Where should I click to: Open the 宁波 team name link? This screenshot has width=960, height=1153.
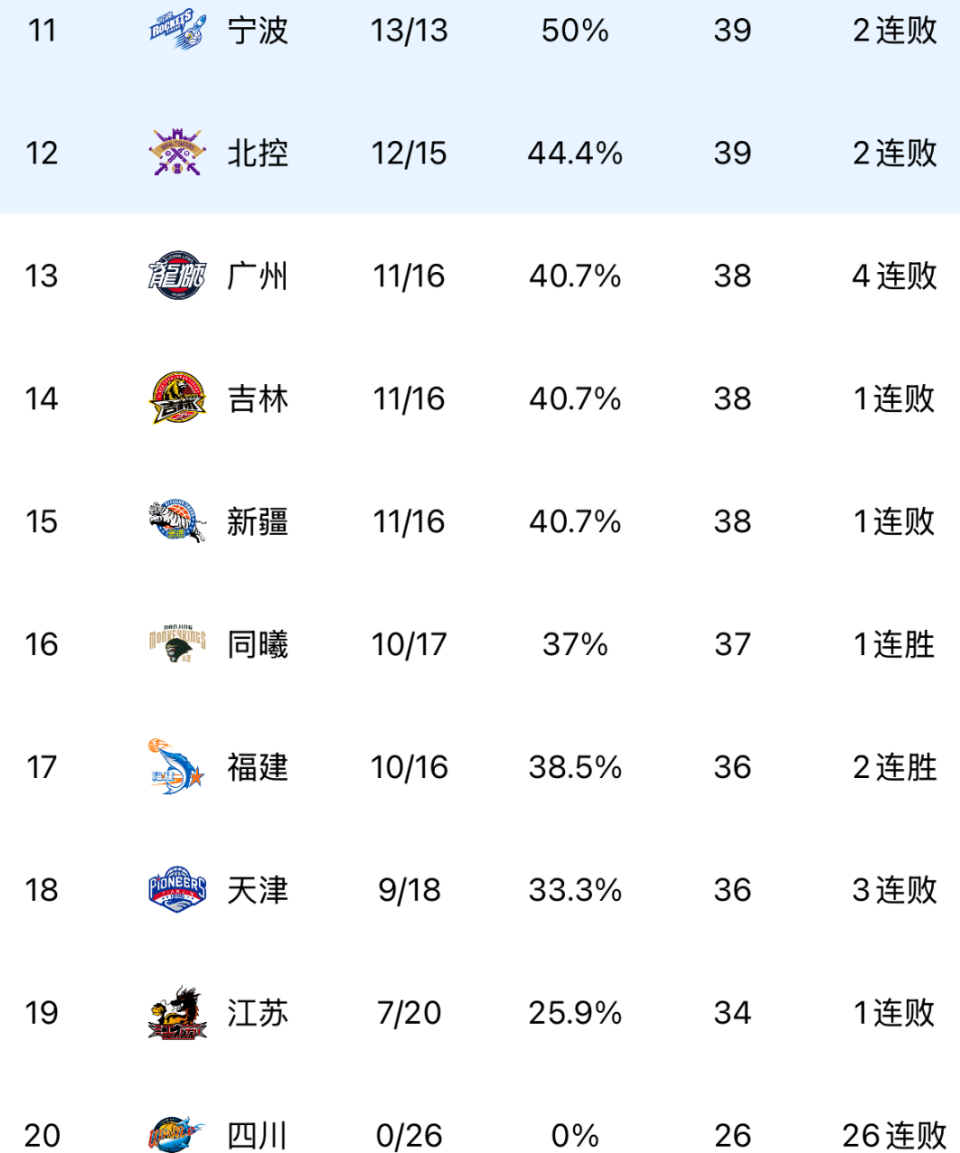[258, 30]
